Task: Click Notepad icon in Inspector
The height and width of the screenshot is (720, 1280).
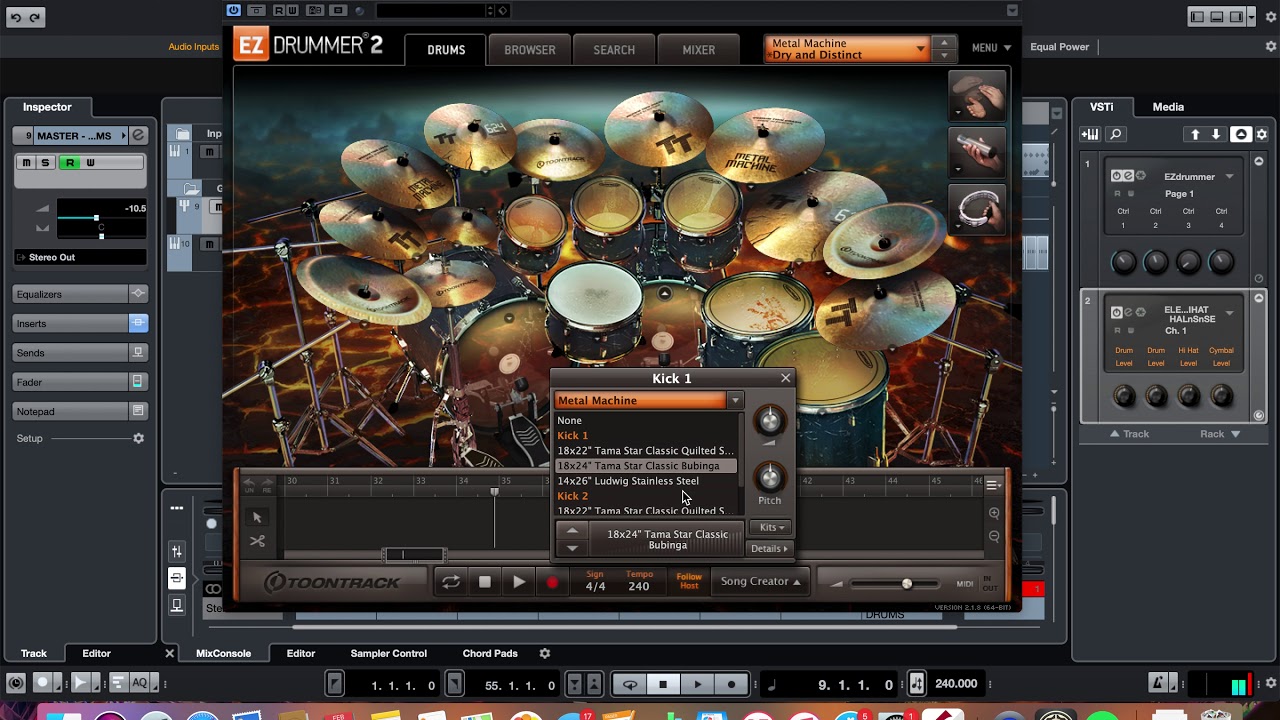Action: pyautogui.click(x=138, y=411)
